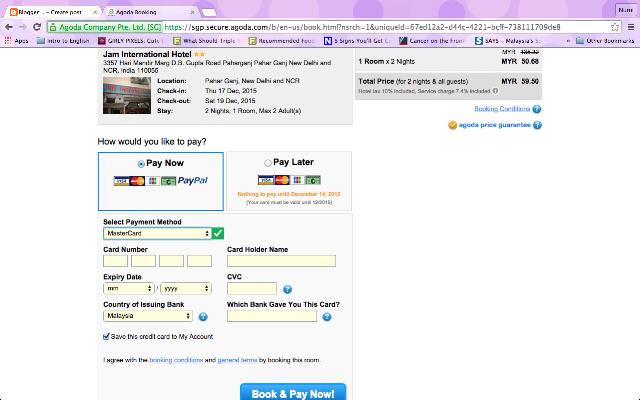
Task: Click the browser reload icon
Action: (x=37, y=27)
